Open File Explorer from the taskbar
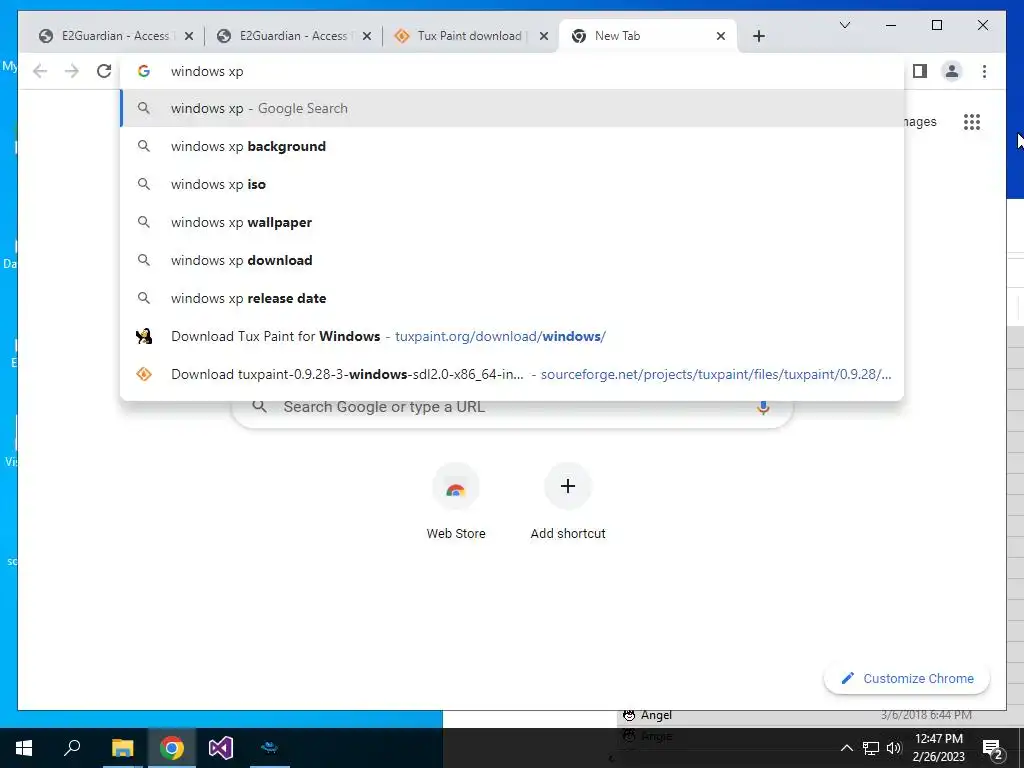The image size is (1024, 768). pos(122,748)
